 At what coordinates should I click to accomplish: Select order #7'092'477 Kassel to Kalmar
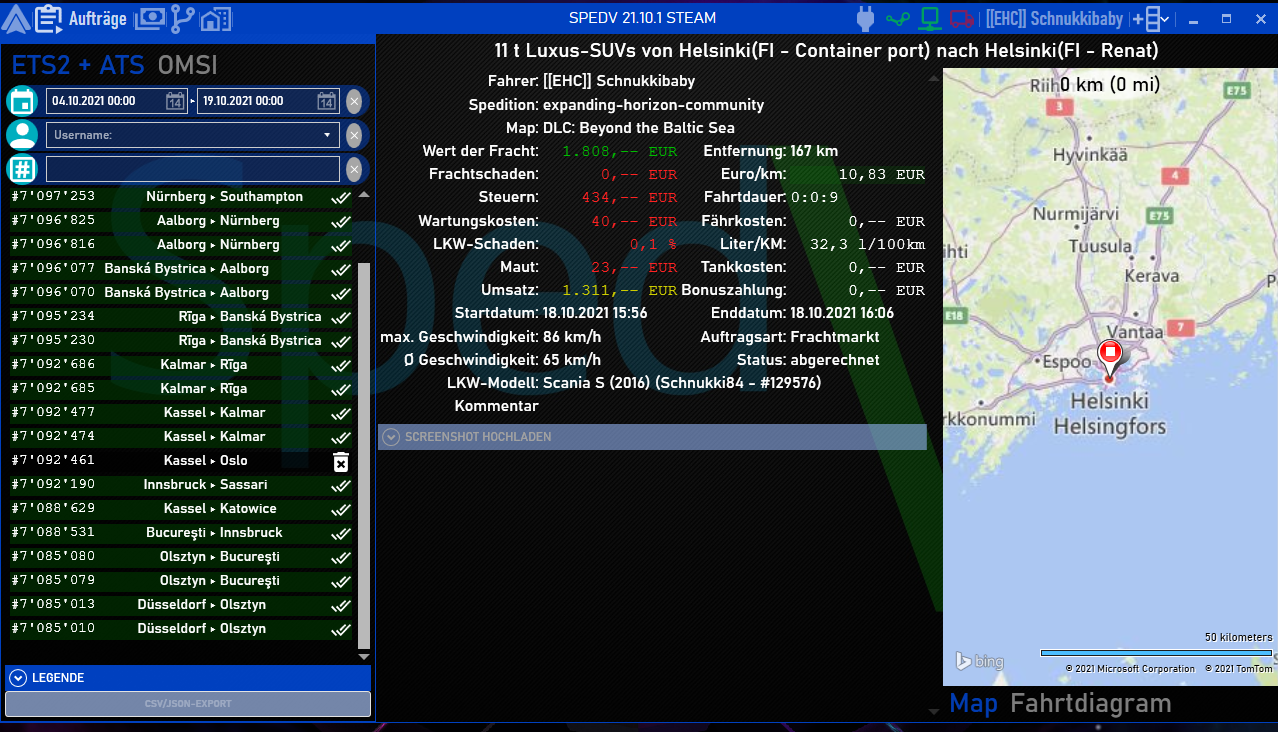(x=181, y=413)
